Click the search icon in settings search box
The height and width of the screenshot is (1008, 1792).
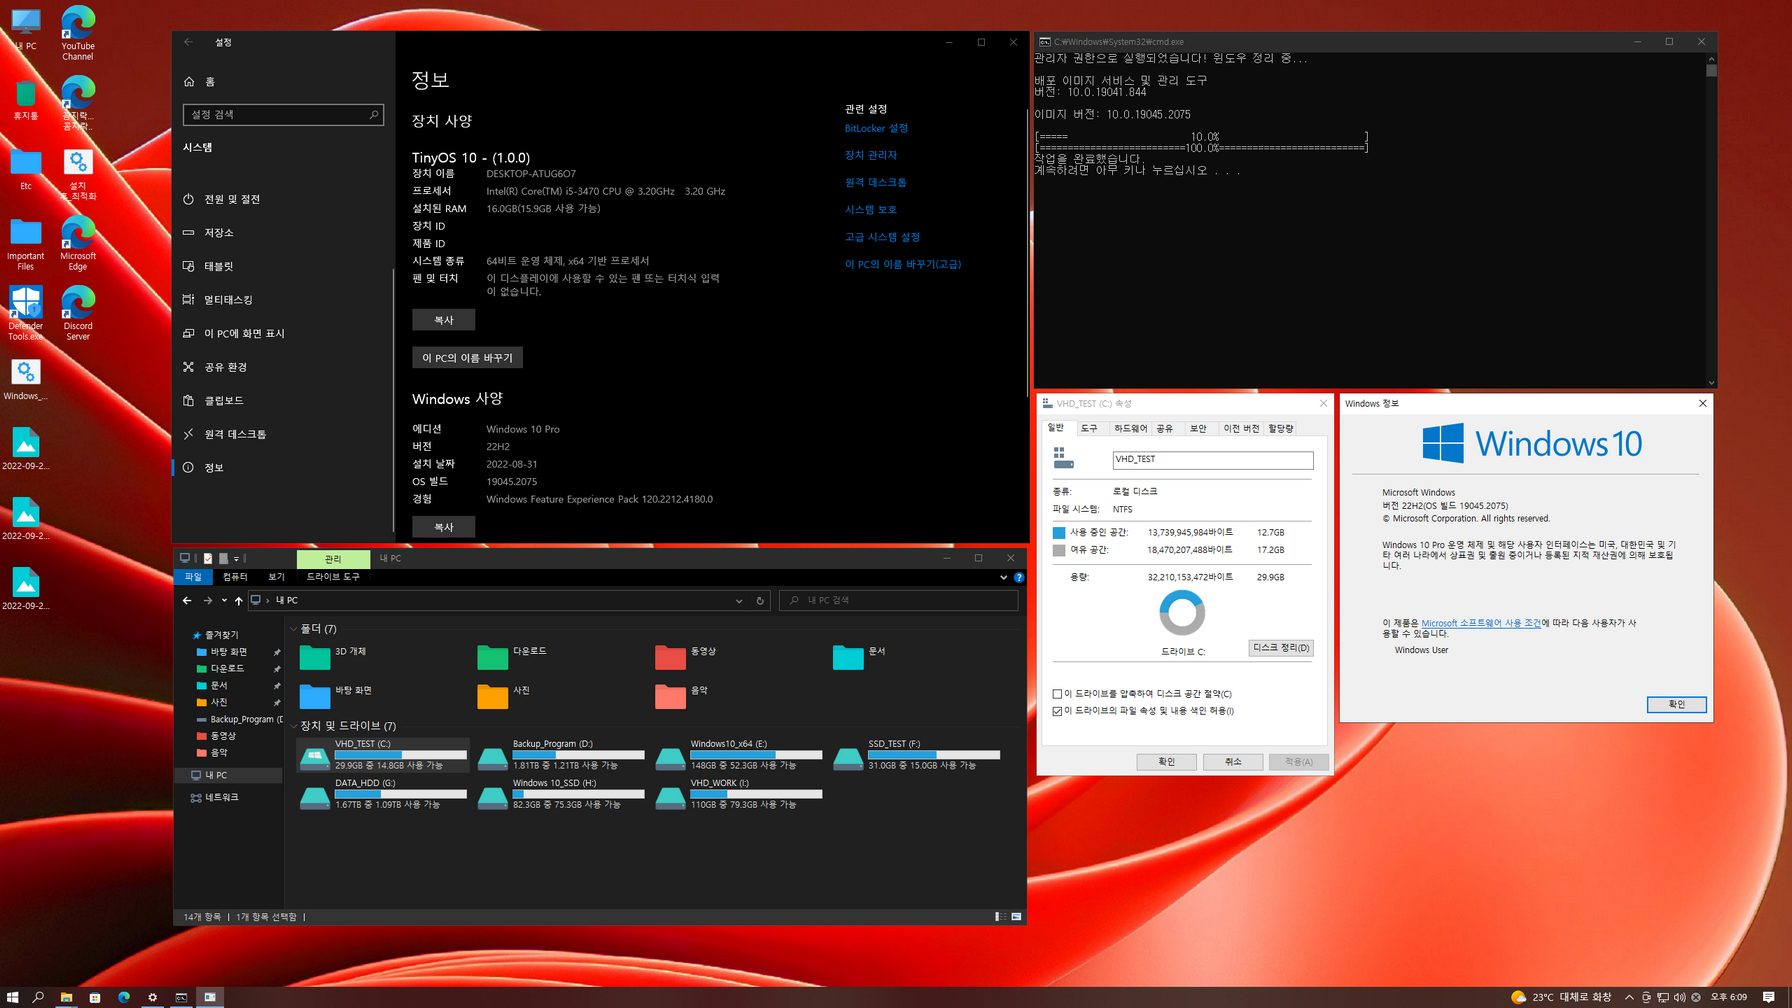(374, 115)
